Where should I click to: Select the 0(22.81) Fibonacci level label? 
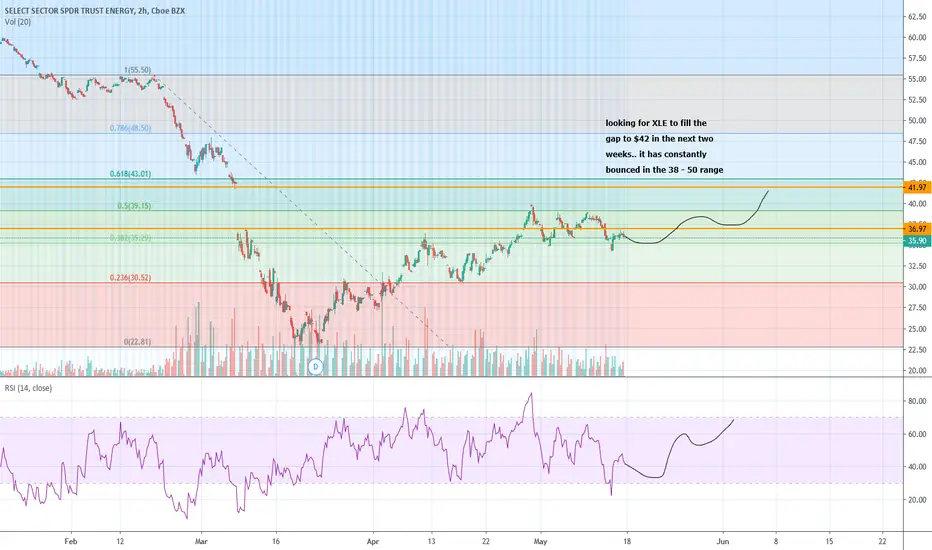coord(137,342)
